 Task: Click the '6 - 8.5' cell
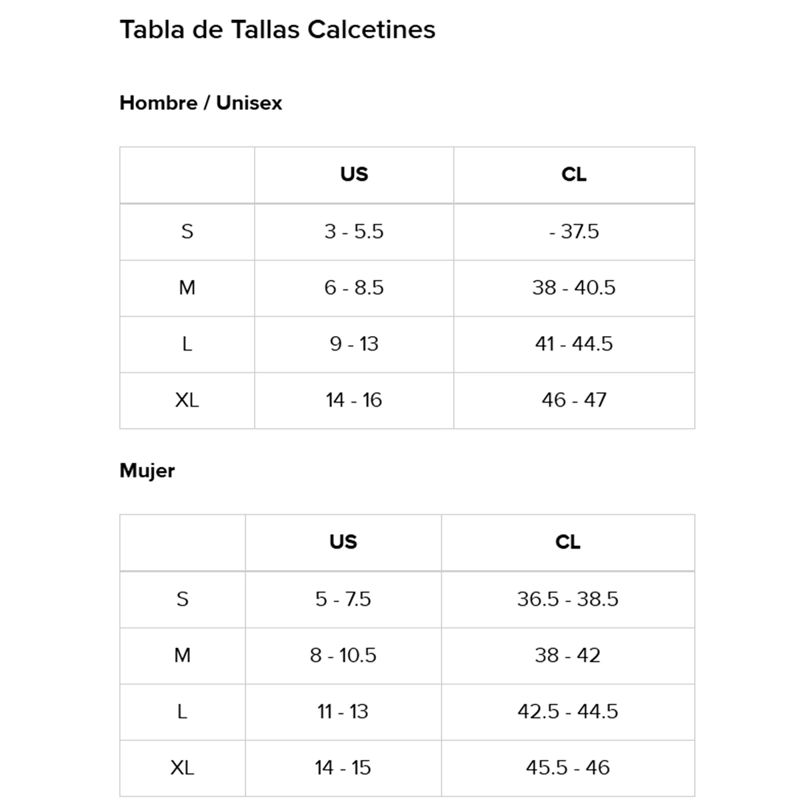[354, 288]
